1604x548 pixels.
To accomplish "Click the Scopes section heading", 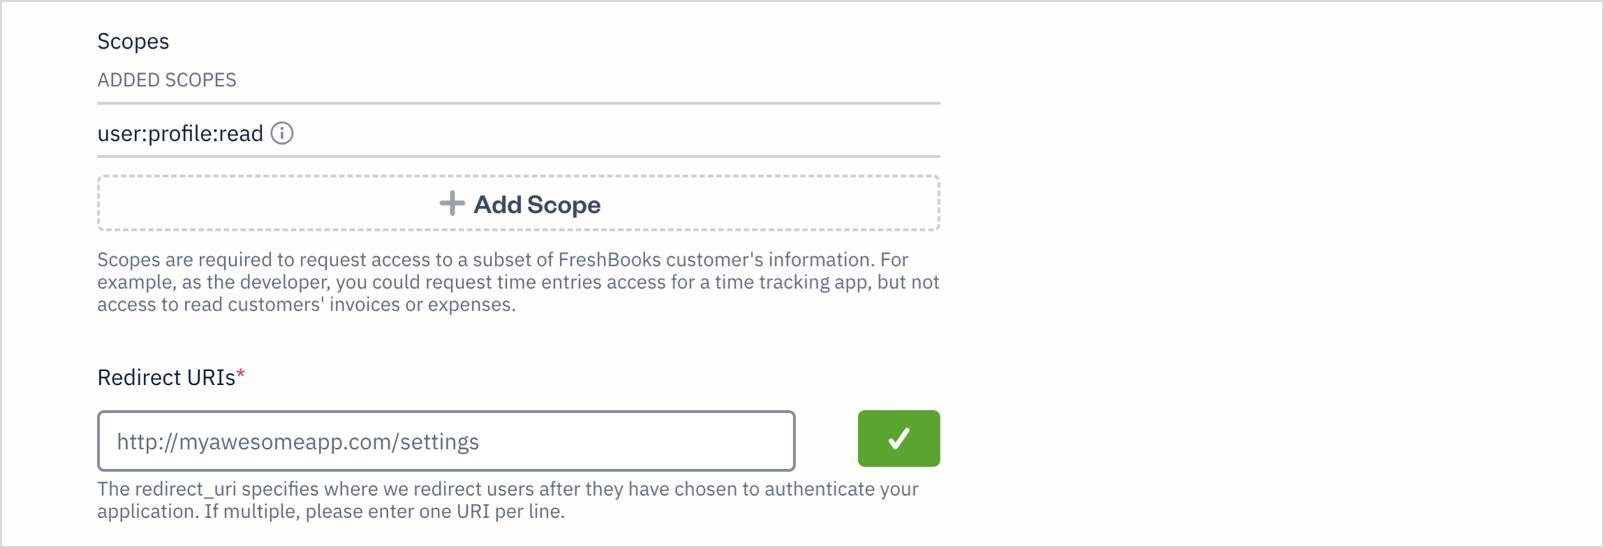I will pyautogui.click(x=133, y=41).
